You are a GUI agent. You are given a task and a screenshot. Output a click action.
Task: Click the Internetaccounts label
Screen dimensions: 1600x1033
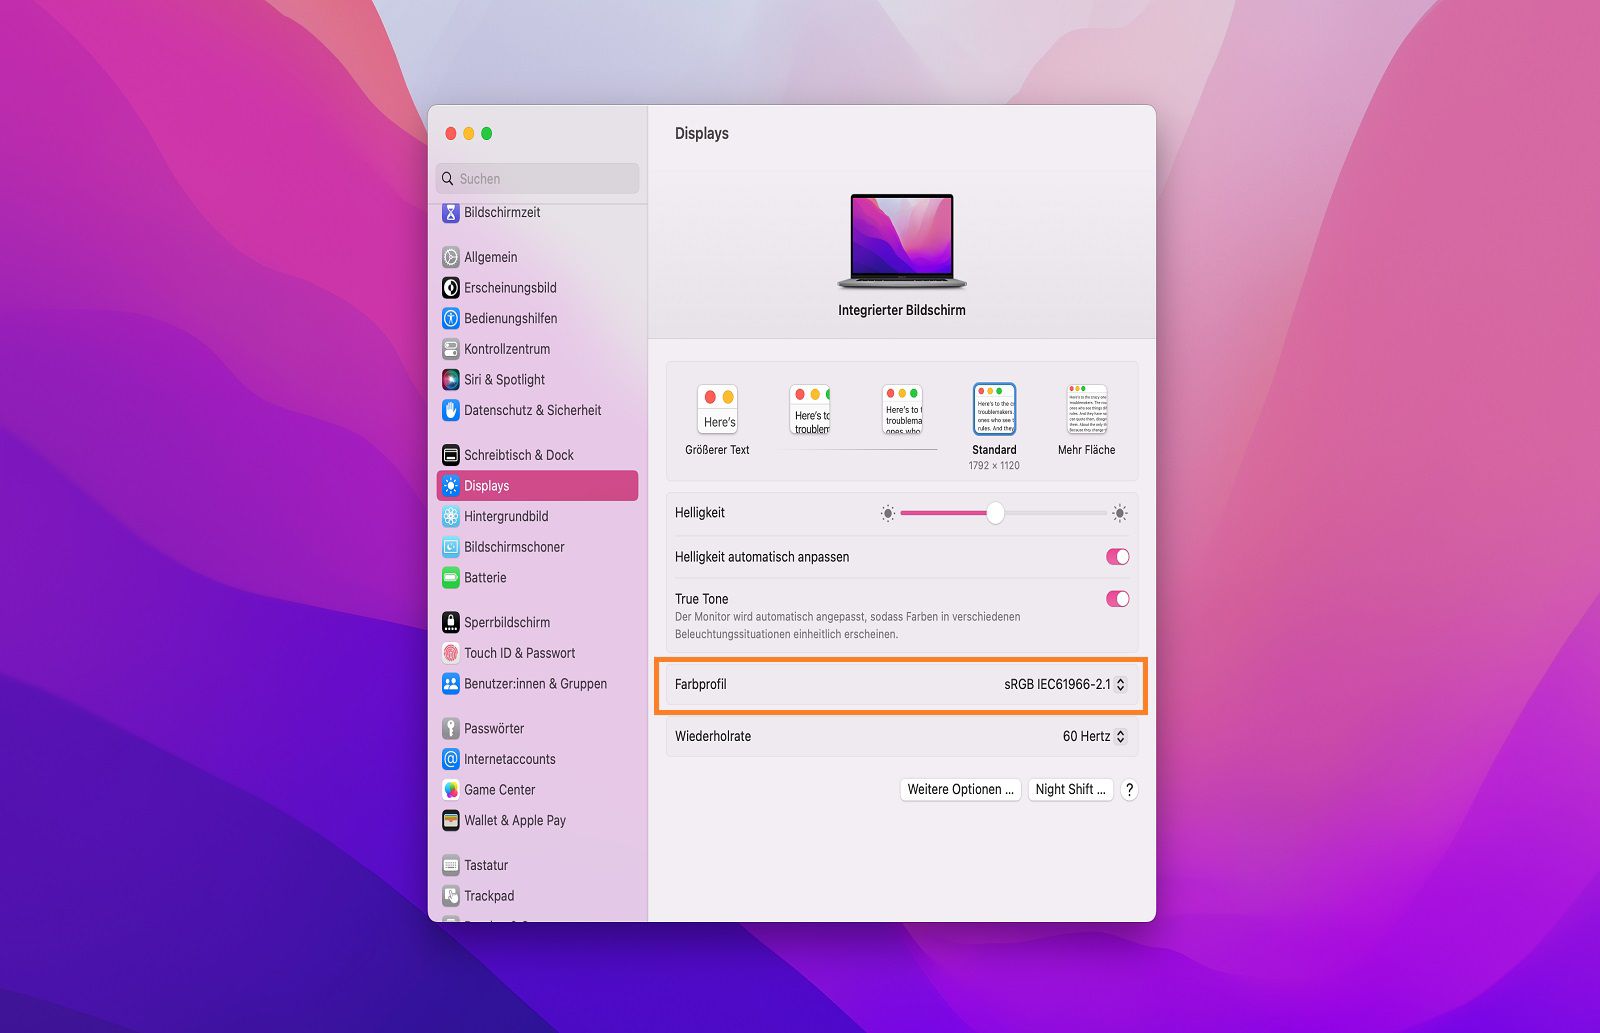(x=510, y=759)
